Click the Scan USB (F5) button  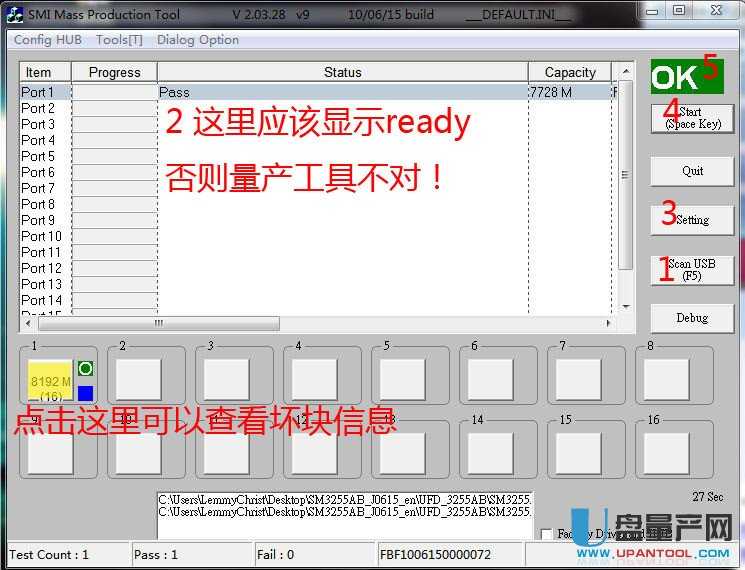click(692, 270)
